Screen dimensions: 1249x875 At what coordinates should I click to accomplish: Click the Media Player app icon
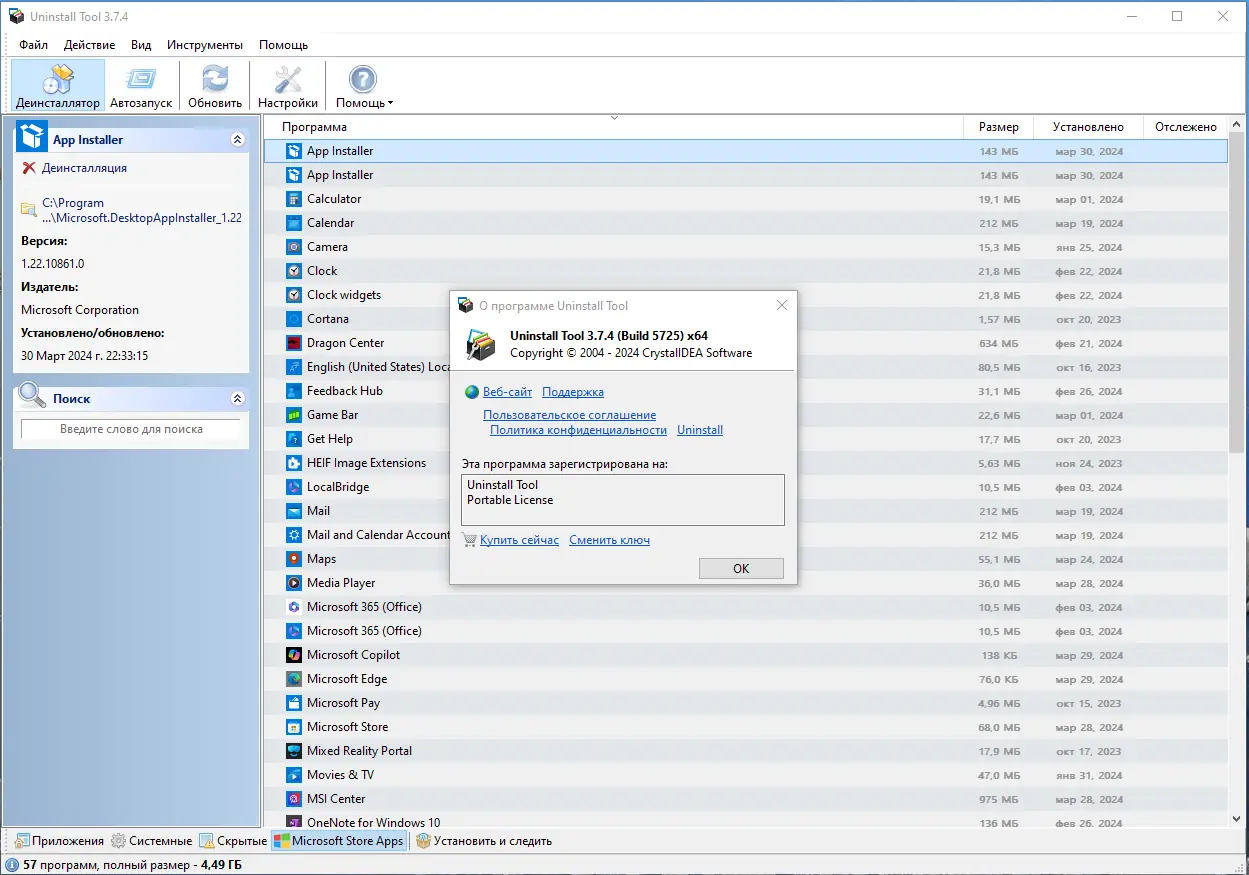pos(293,583)
